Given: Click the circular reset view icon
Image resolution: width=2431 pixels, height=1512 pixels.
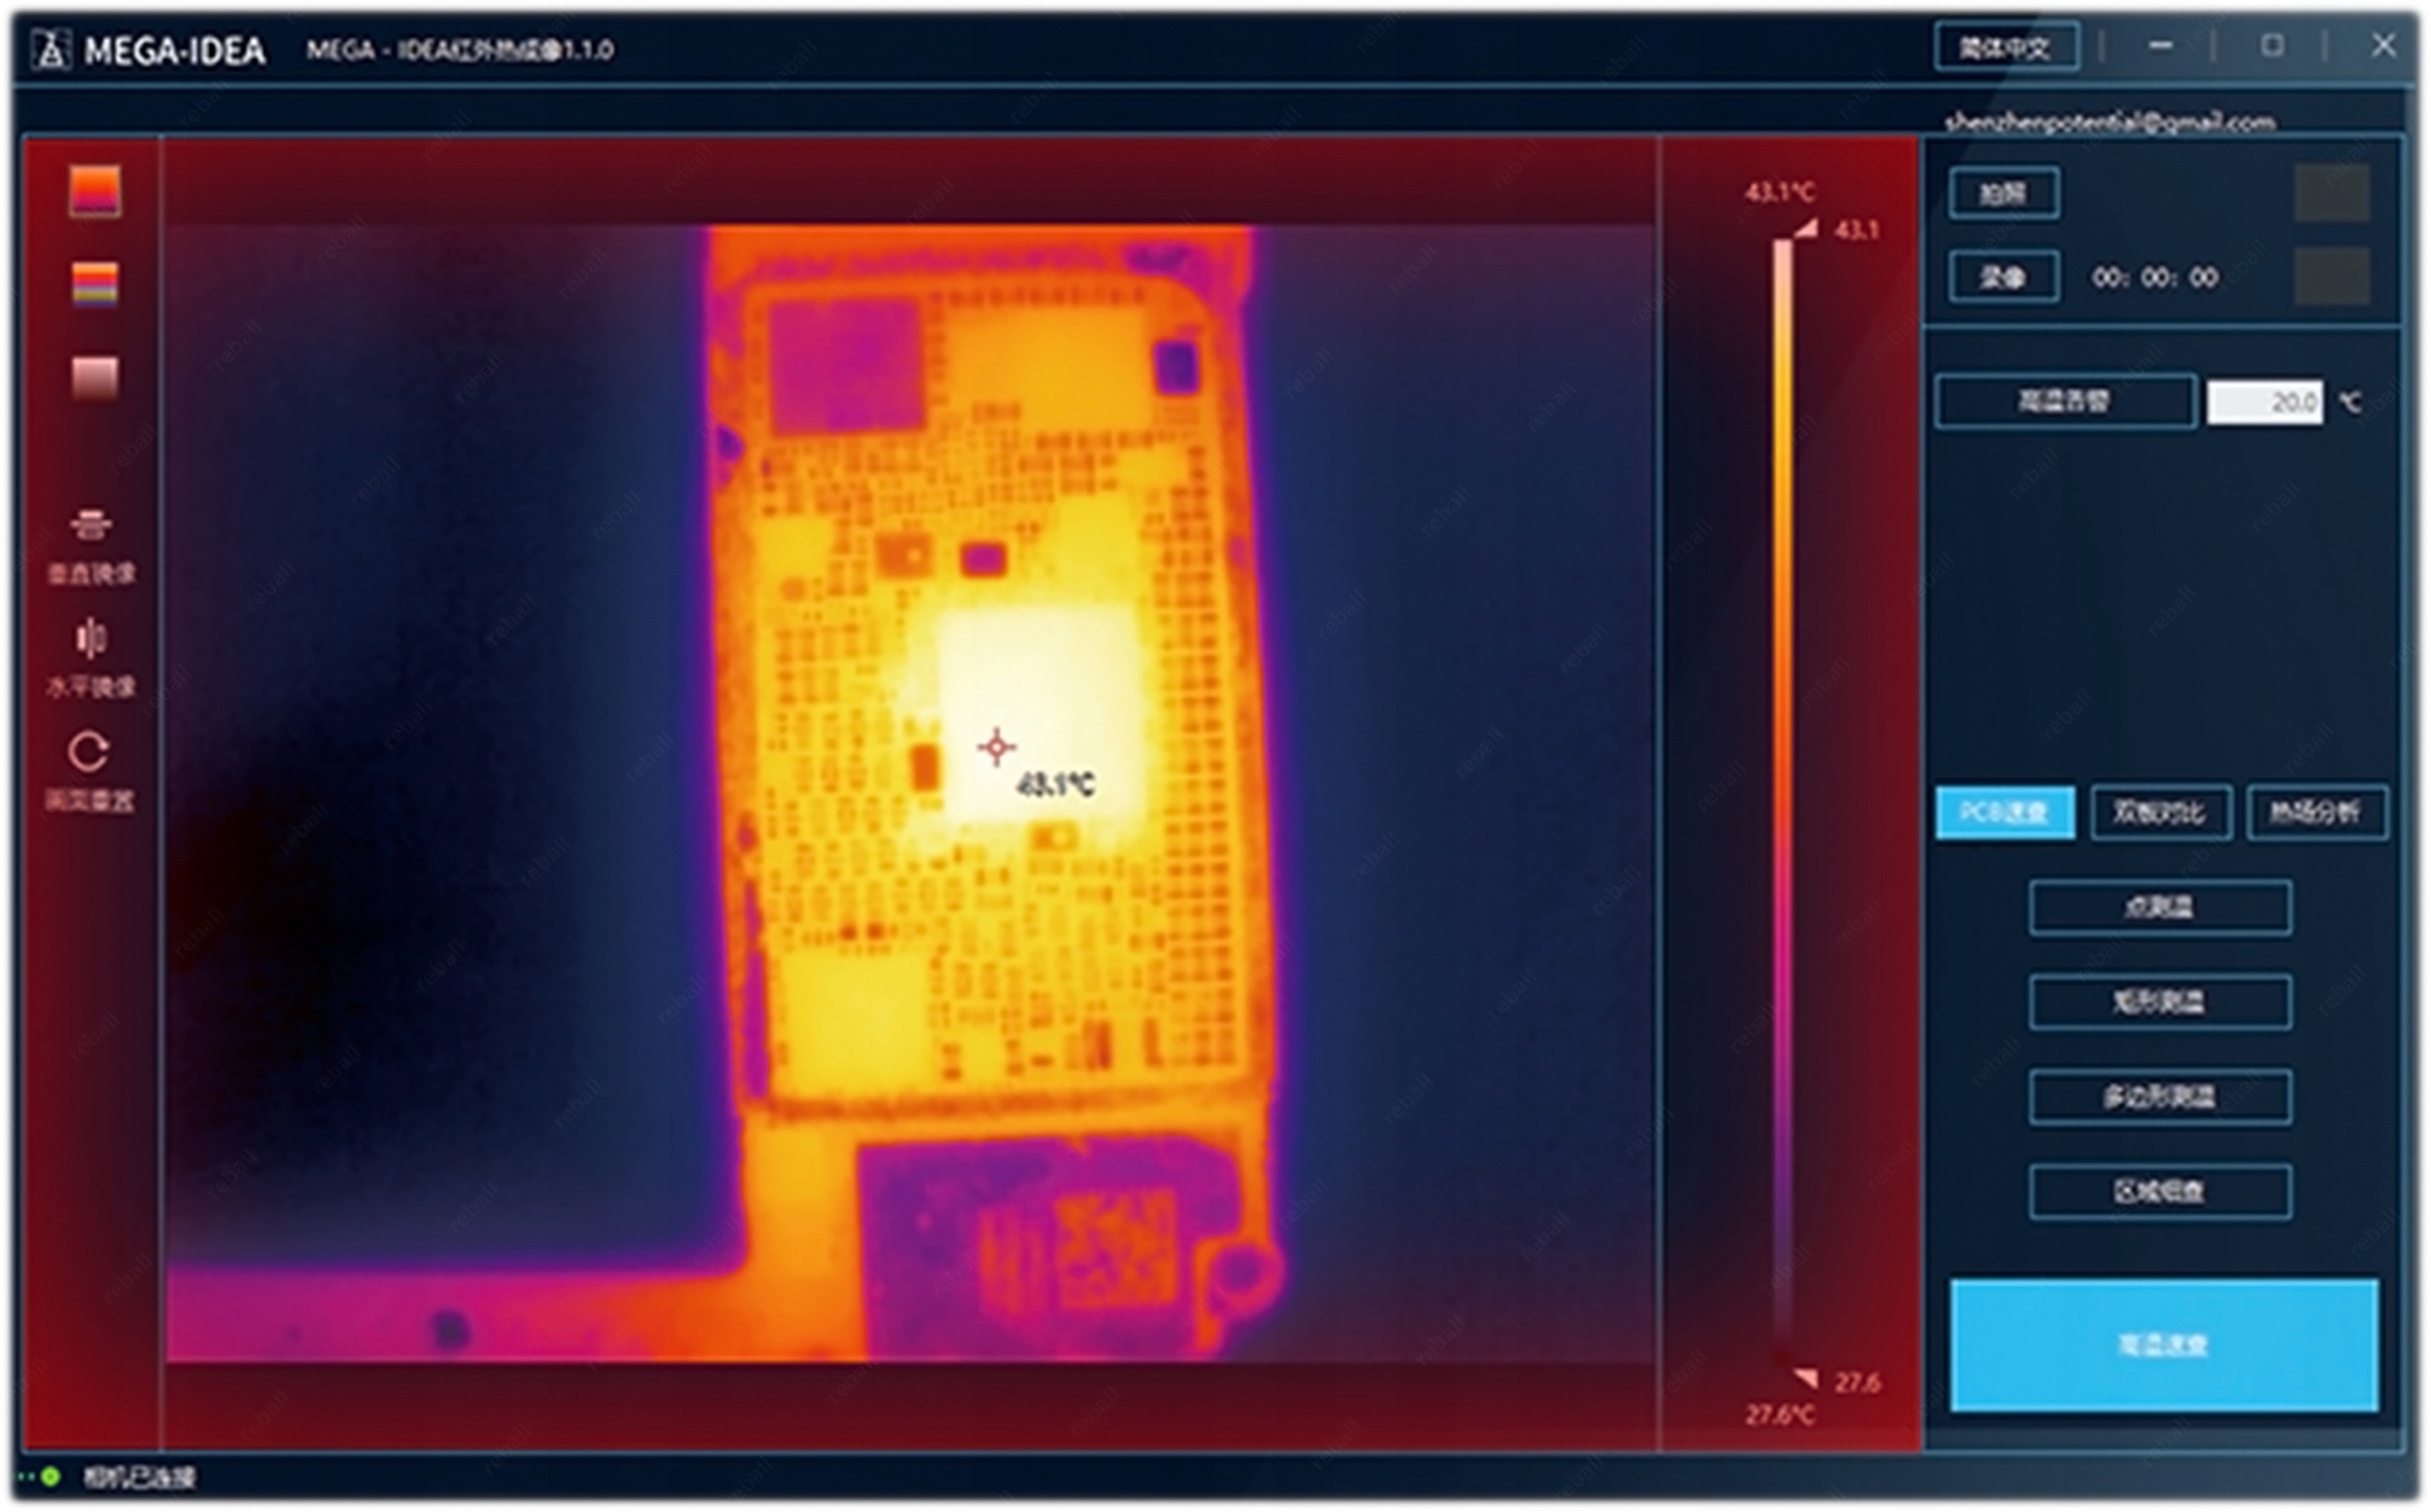Looking at the screenshot, I should 89,752.
